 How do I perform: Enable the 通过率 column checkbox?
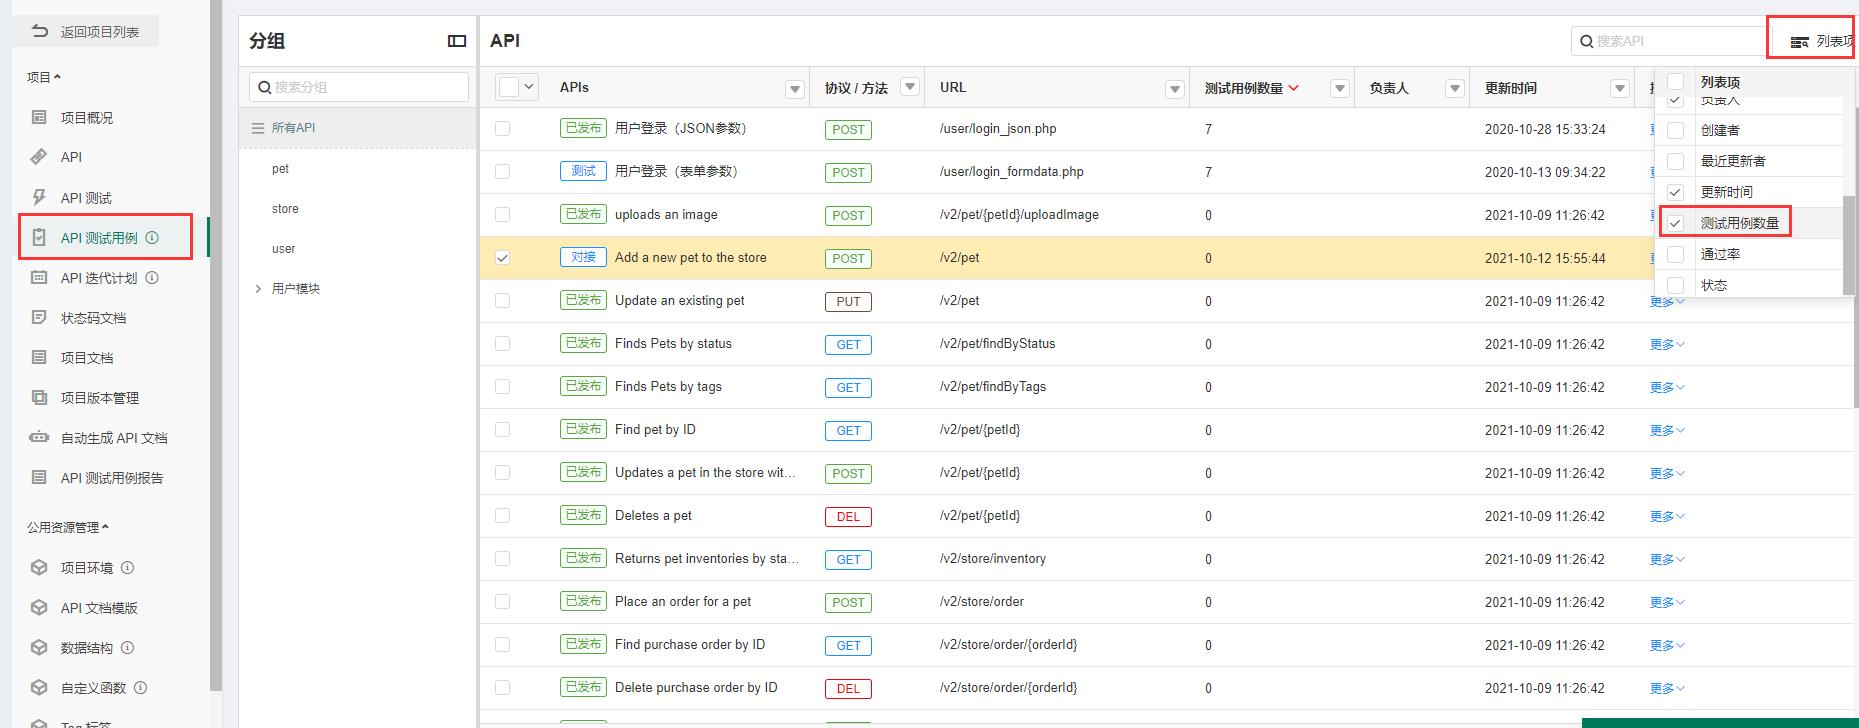click(x=1676, y=254)
